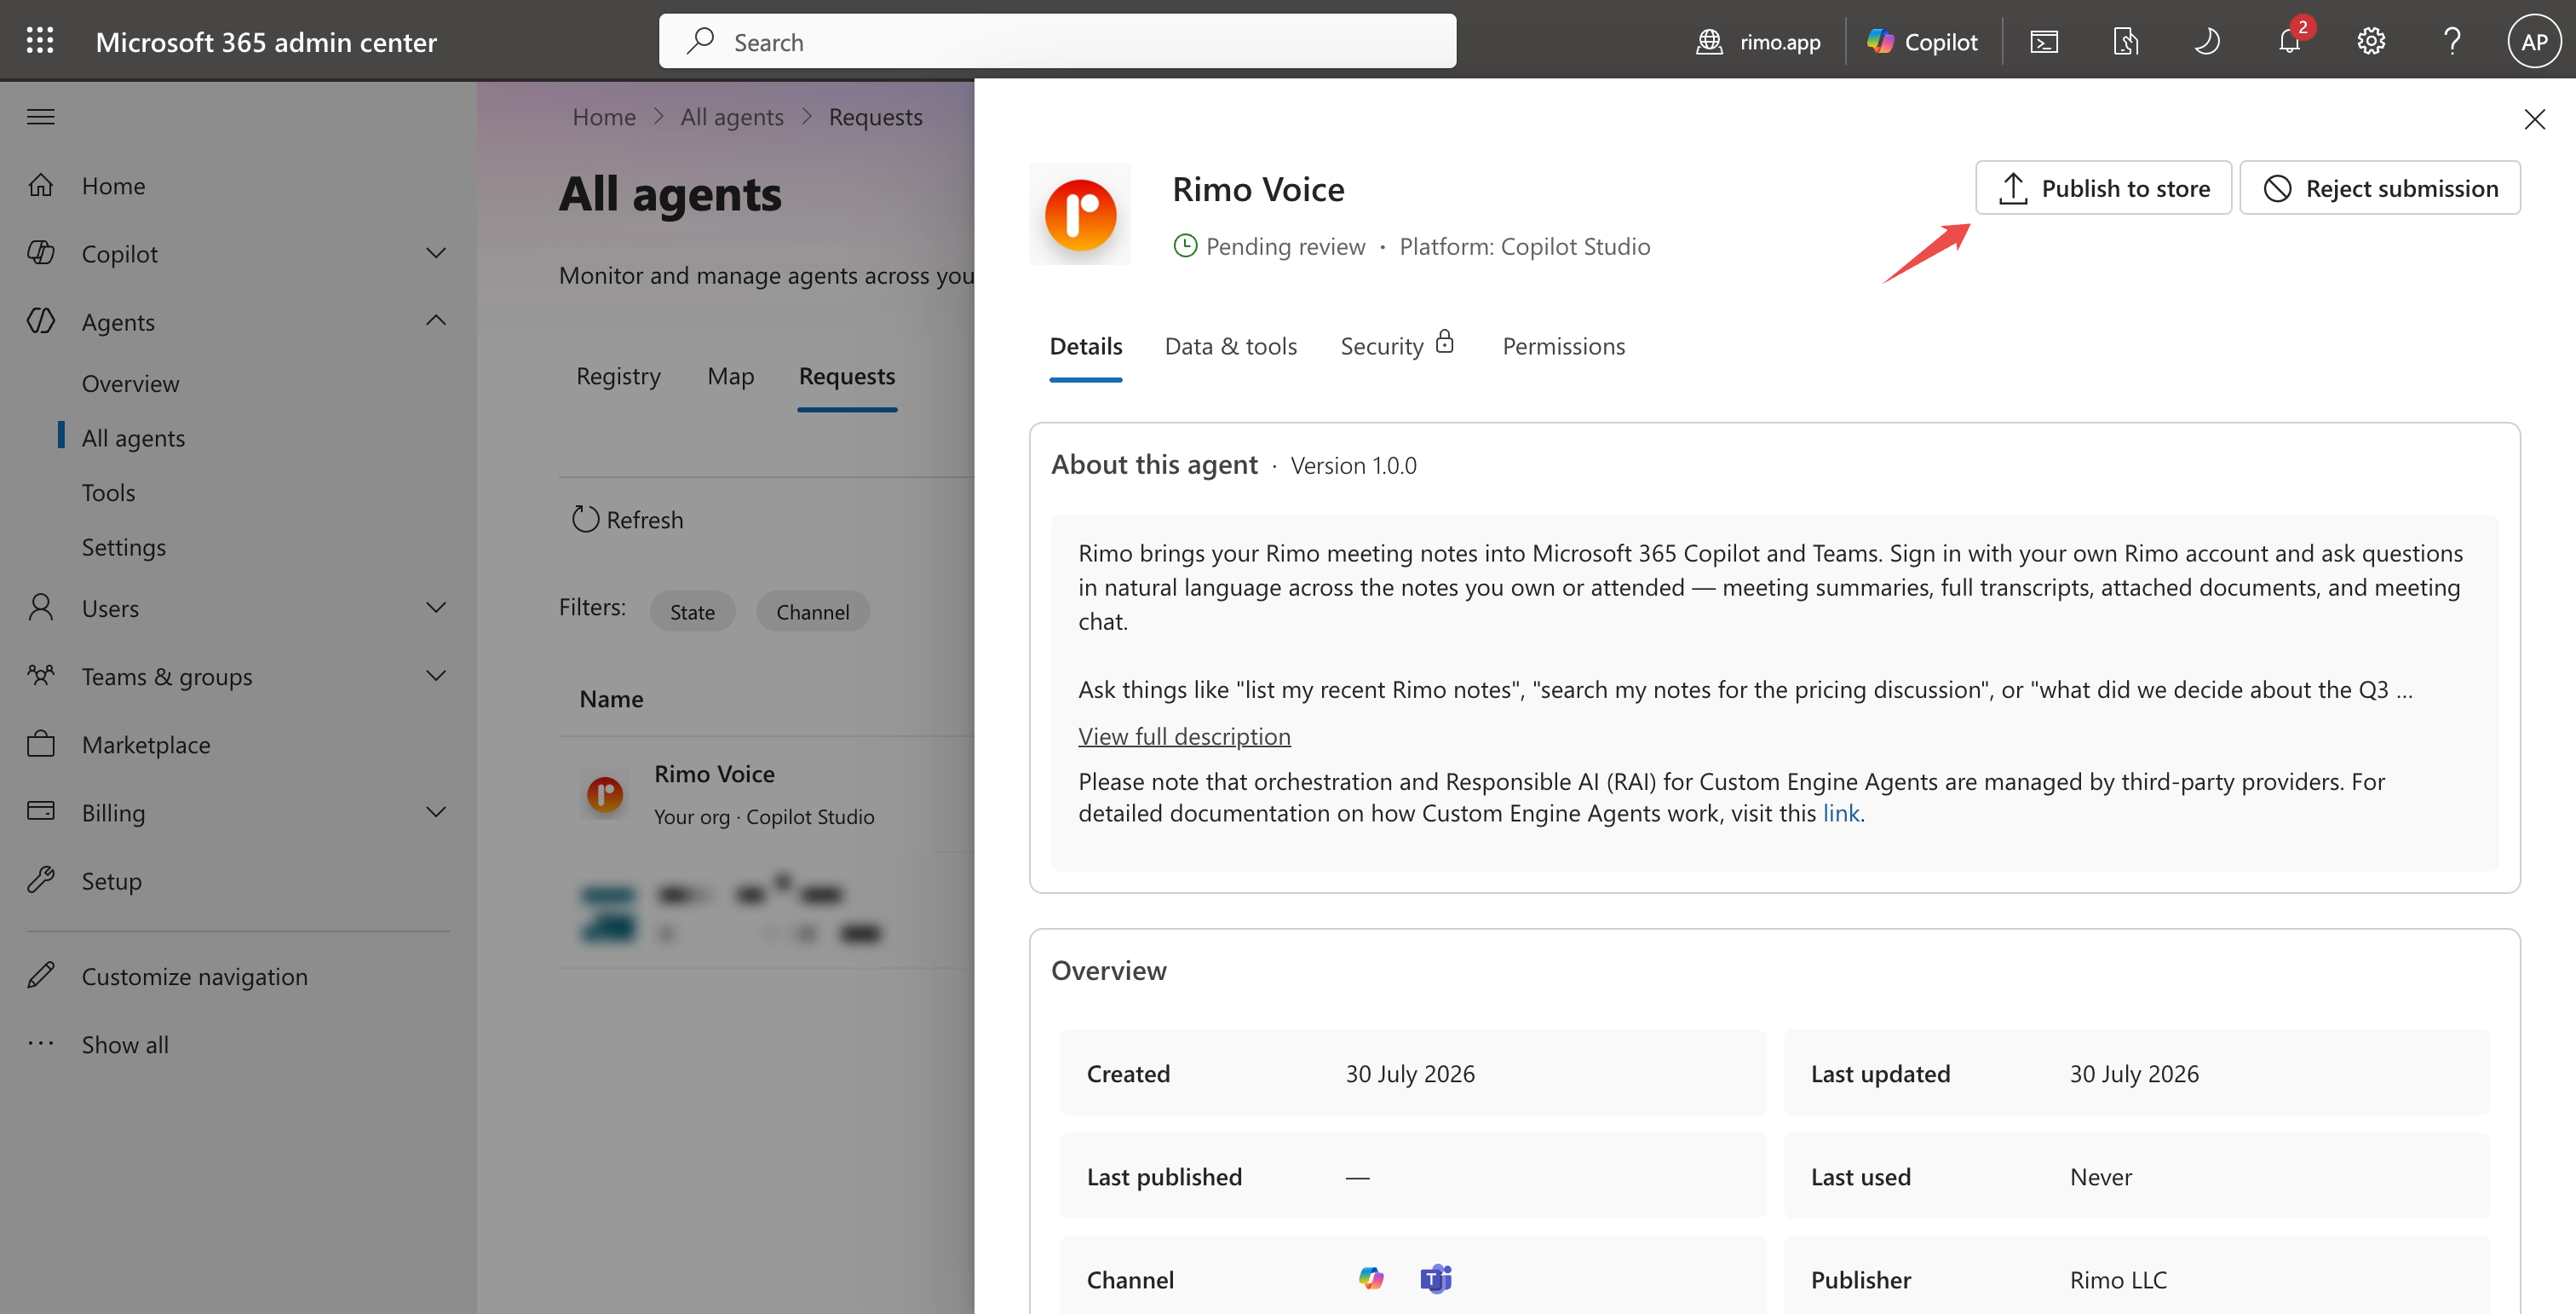Open the Channel filter dropdown
The width and height of the screenshot is (2576, 1314).
pos(813,611)
